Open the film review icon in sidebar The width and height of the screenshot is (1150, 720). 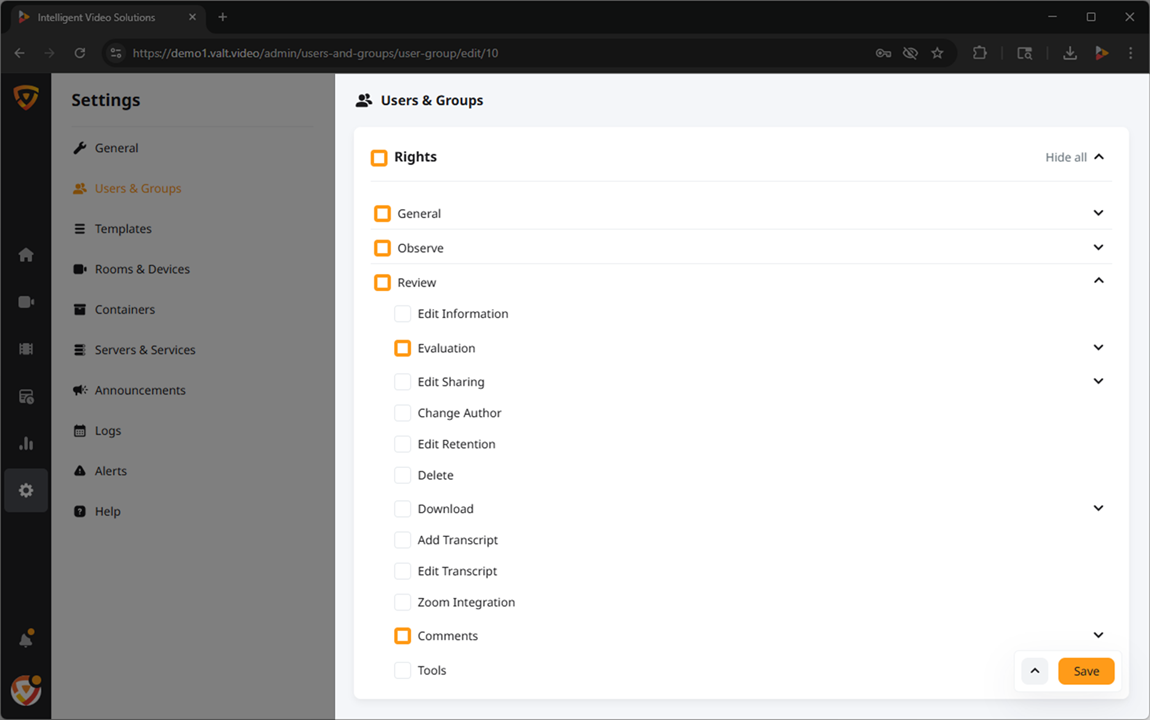(26, 349)
